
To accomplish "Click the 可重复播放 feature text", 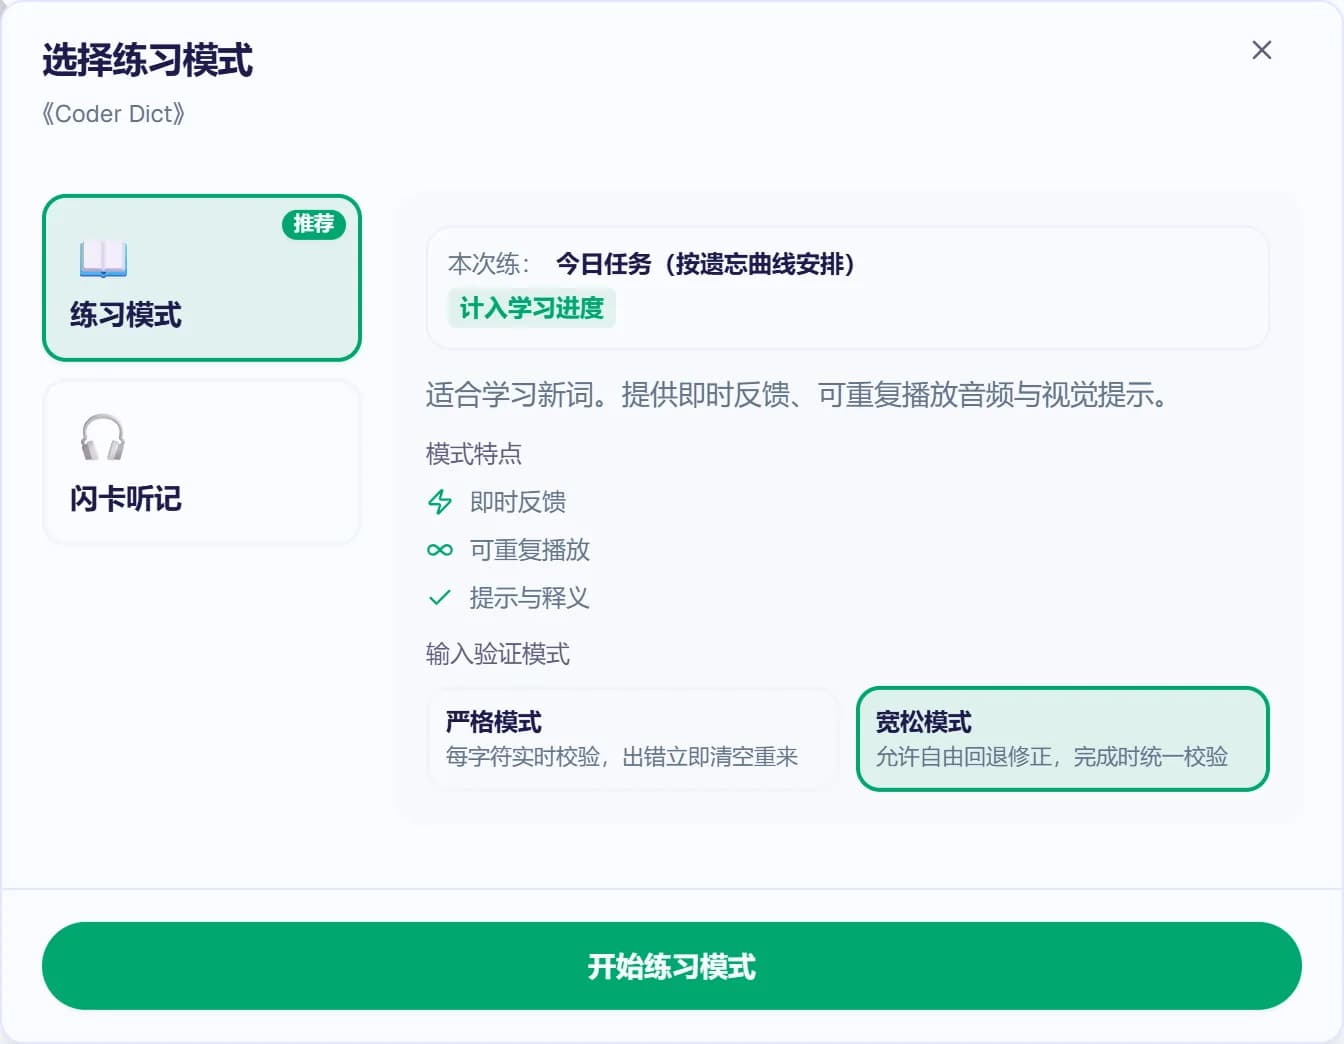I will (530, 550).
